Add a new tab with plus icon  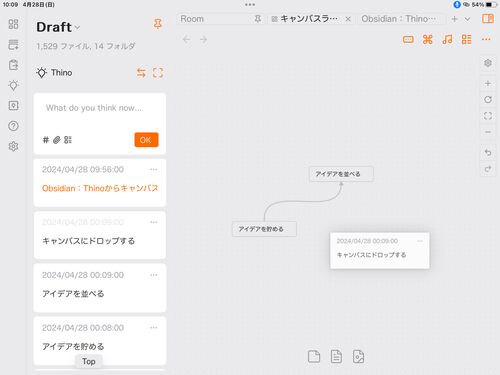(454, 19)
